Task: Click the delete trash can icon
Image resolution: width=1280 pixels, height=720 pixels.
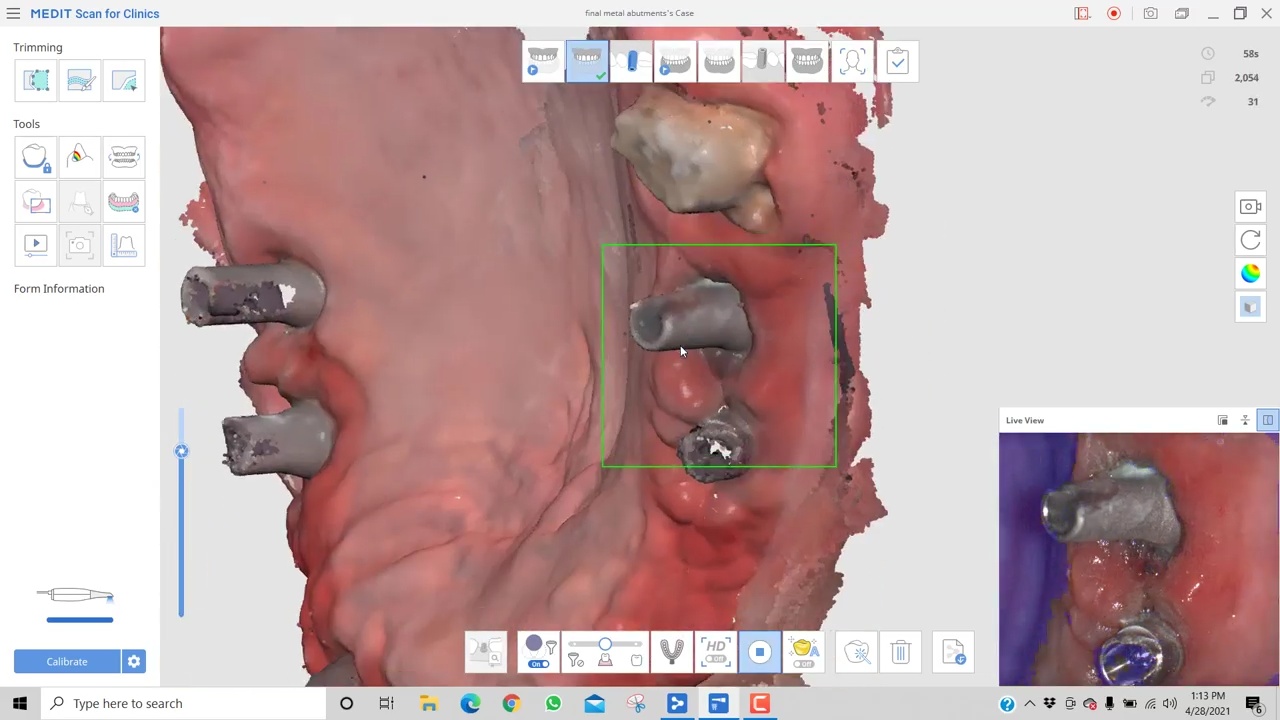Action: (900, 653)
